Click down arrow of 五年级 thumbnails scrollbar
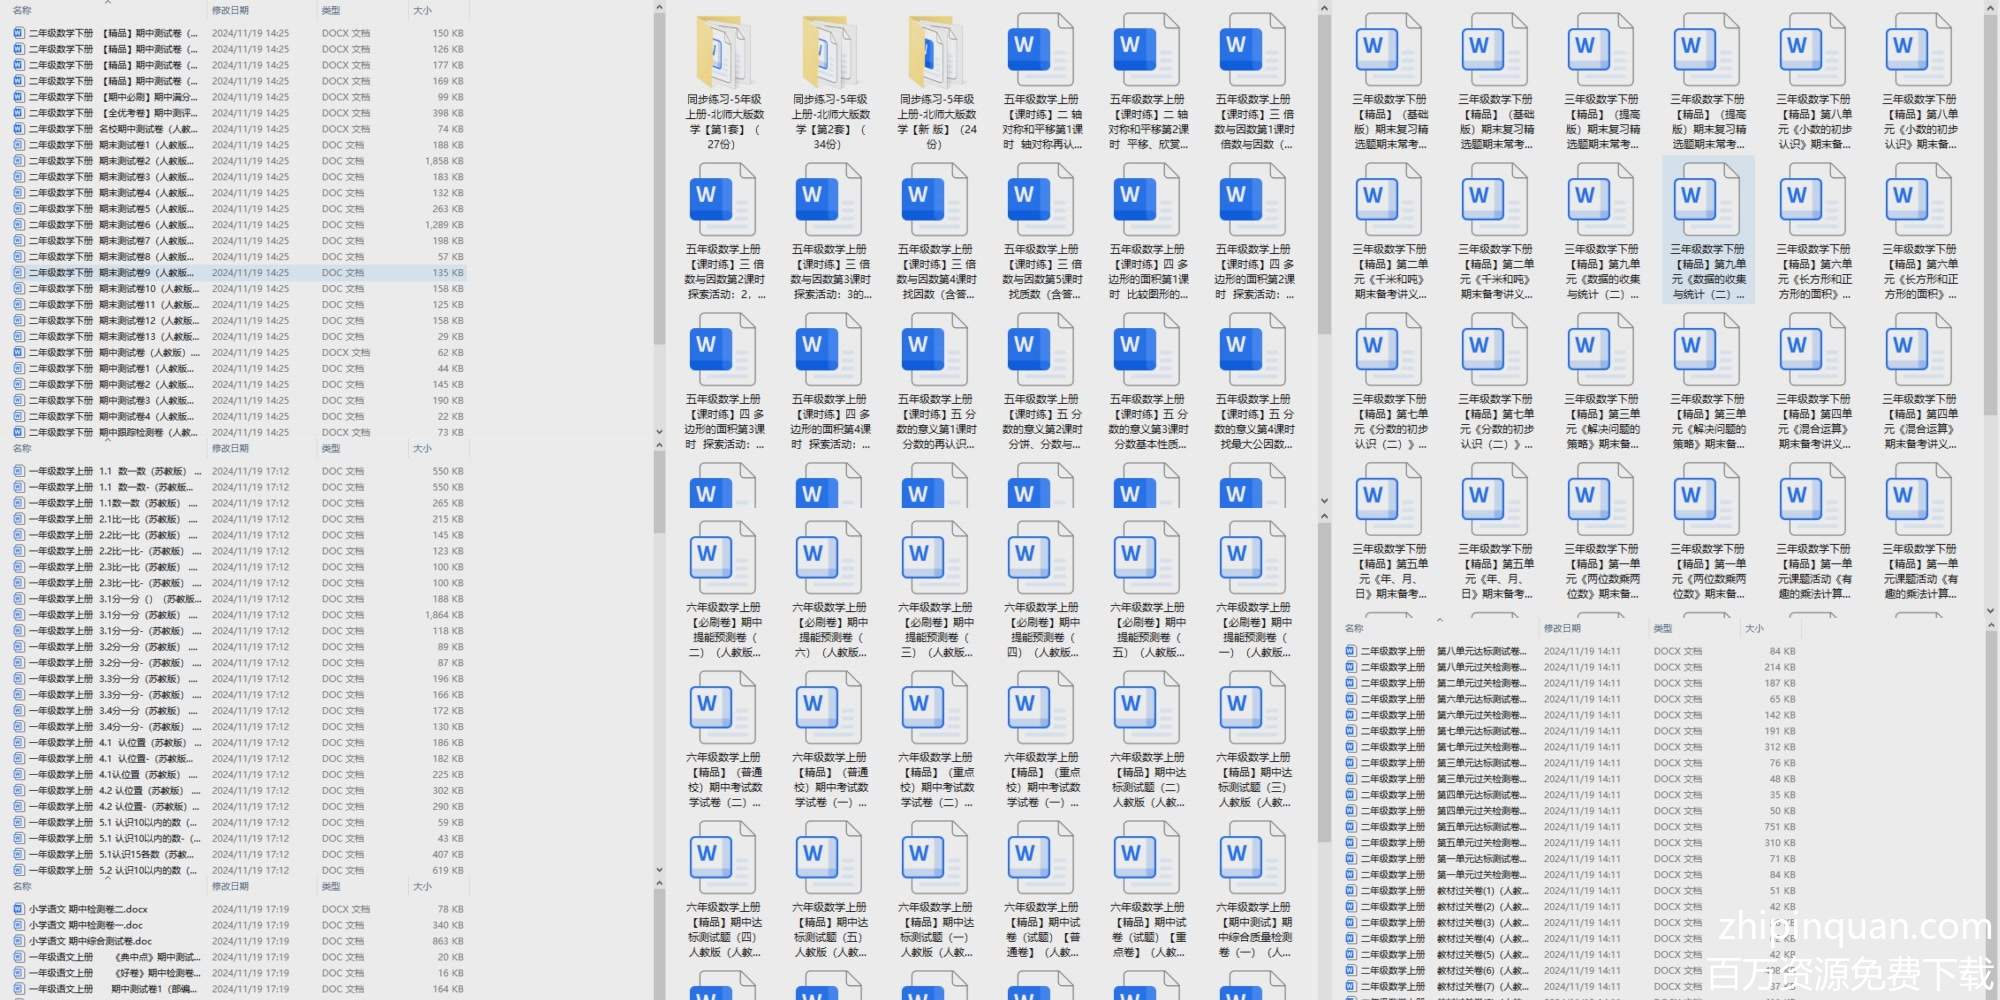The height and width of the screenshot is (1000, 2000). click(x=1324, y=501)
